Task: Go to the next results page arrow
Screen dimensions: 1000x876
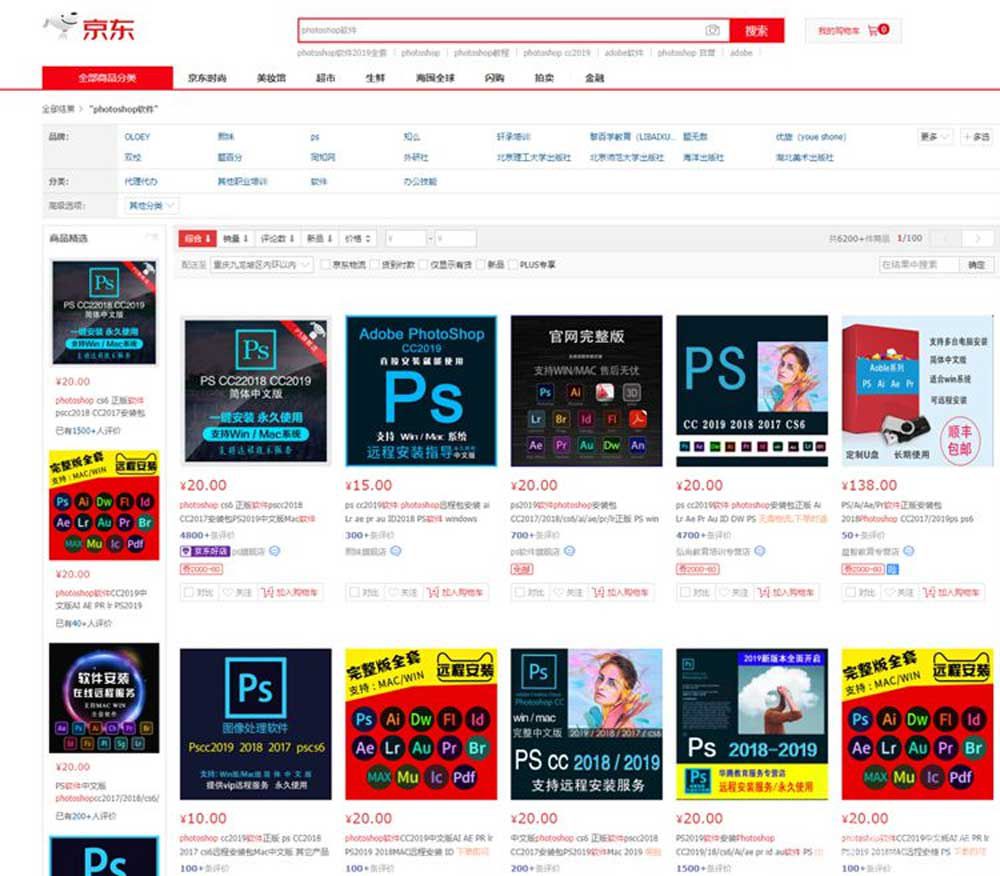Action: (977, 239)
